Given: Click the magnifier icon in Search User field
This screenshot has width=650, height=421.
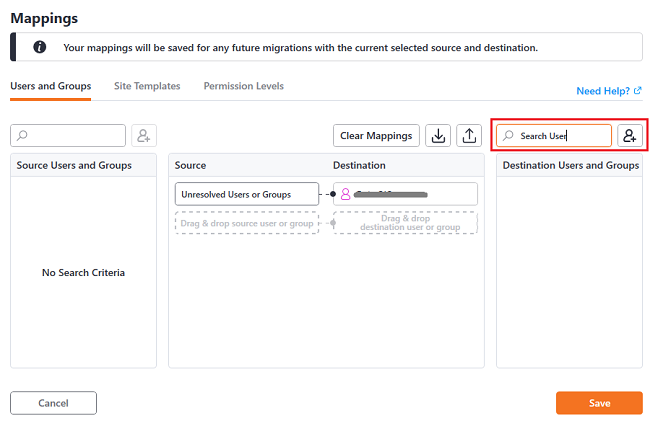Looking at the screenshot, I should pos(510,136).
